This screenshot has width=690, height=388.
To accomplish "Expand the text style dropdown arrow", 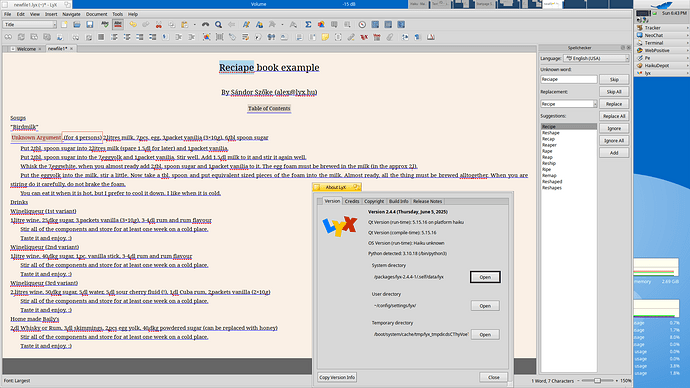I will [x=282, y=25].
